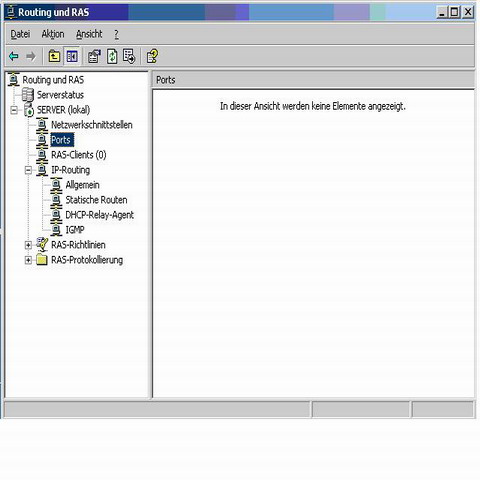Screen dimensions: 480x480
Task: Click the Ports column header
Action: coord(313,80)
